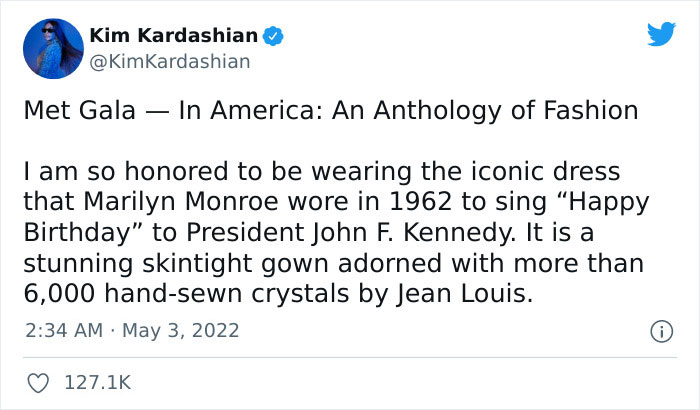Click the year "1962" in the tweet

click(x=421, y=202)
